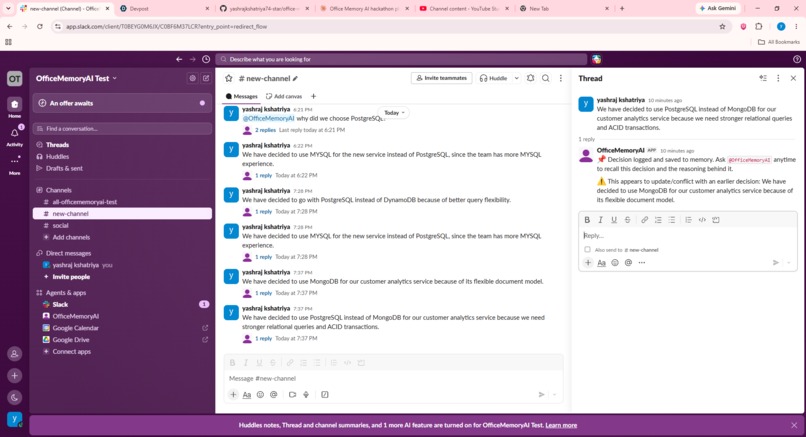The image size is (806, 437).
Task: Open channel notification bell settings
Action: point(530,78)
